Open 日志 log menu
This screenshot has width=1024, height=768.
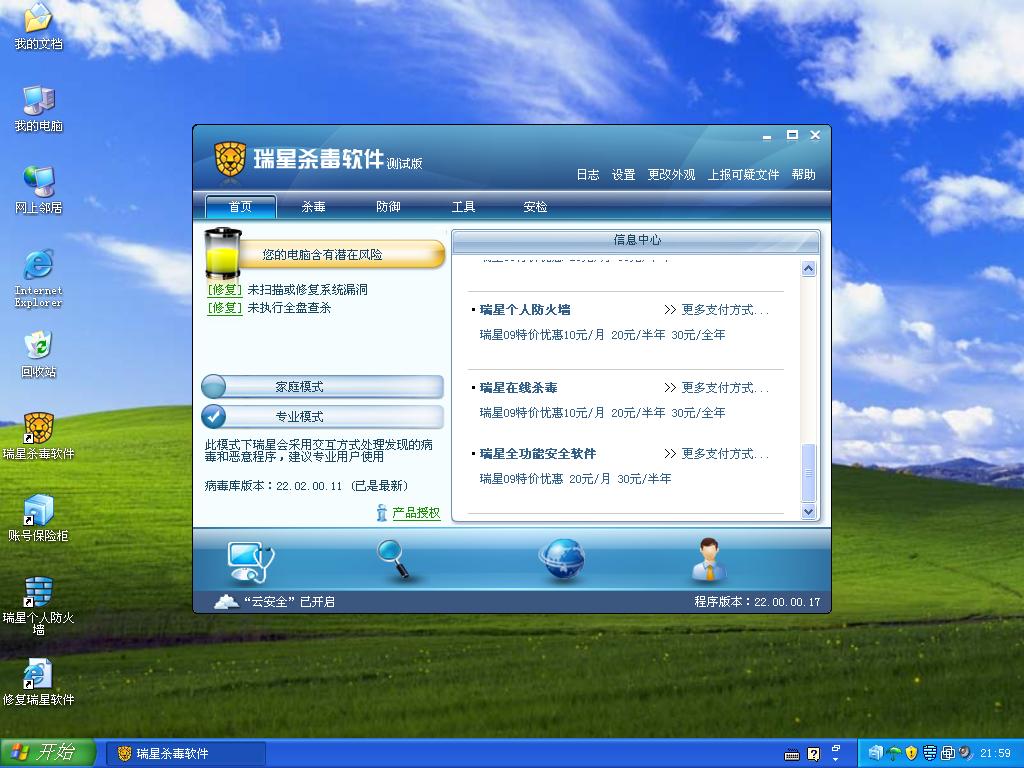588,174
